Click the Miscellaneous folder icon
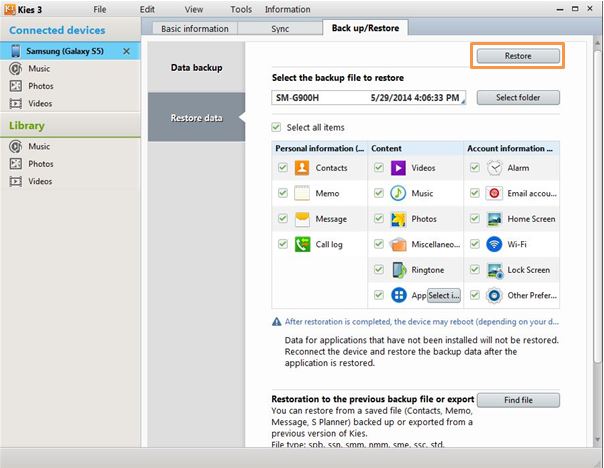This screenshot has width=604, height=468. 398,244
